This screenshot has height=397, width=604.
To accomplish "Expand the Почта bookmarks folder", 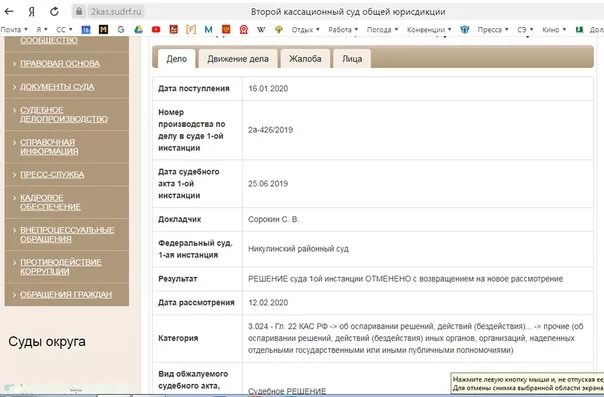I will [14, 29].
